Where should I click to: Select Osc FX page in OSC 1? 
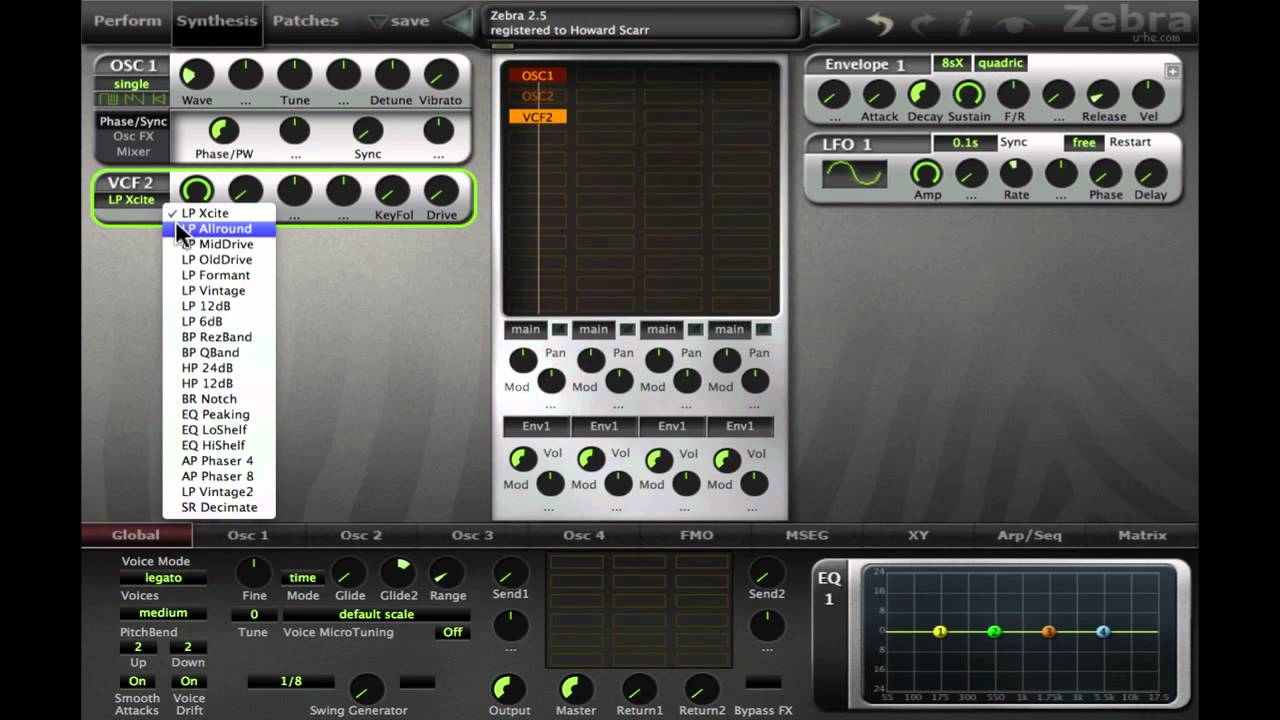pyautogui.click(x=133, y=136)
